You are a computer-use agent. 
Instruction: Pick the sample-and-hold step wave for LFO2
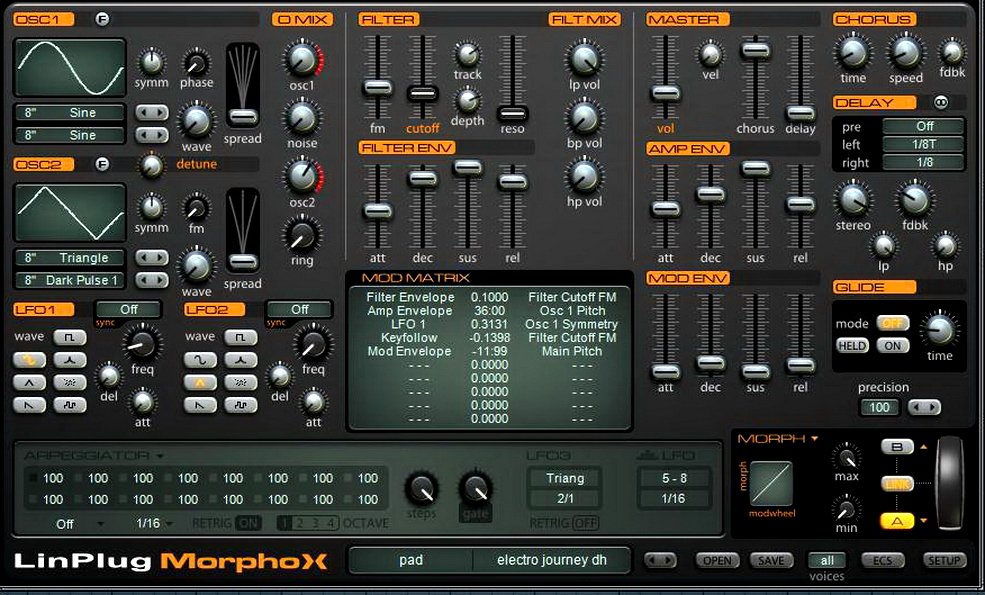(241, 405)
